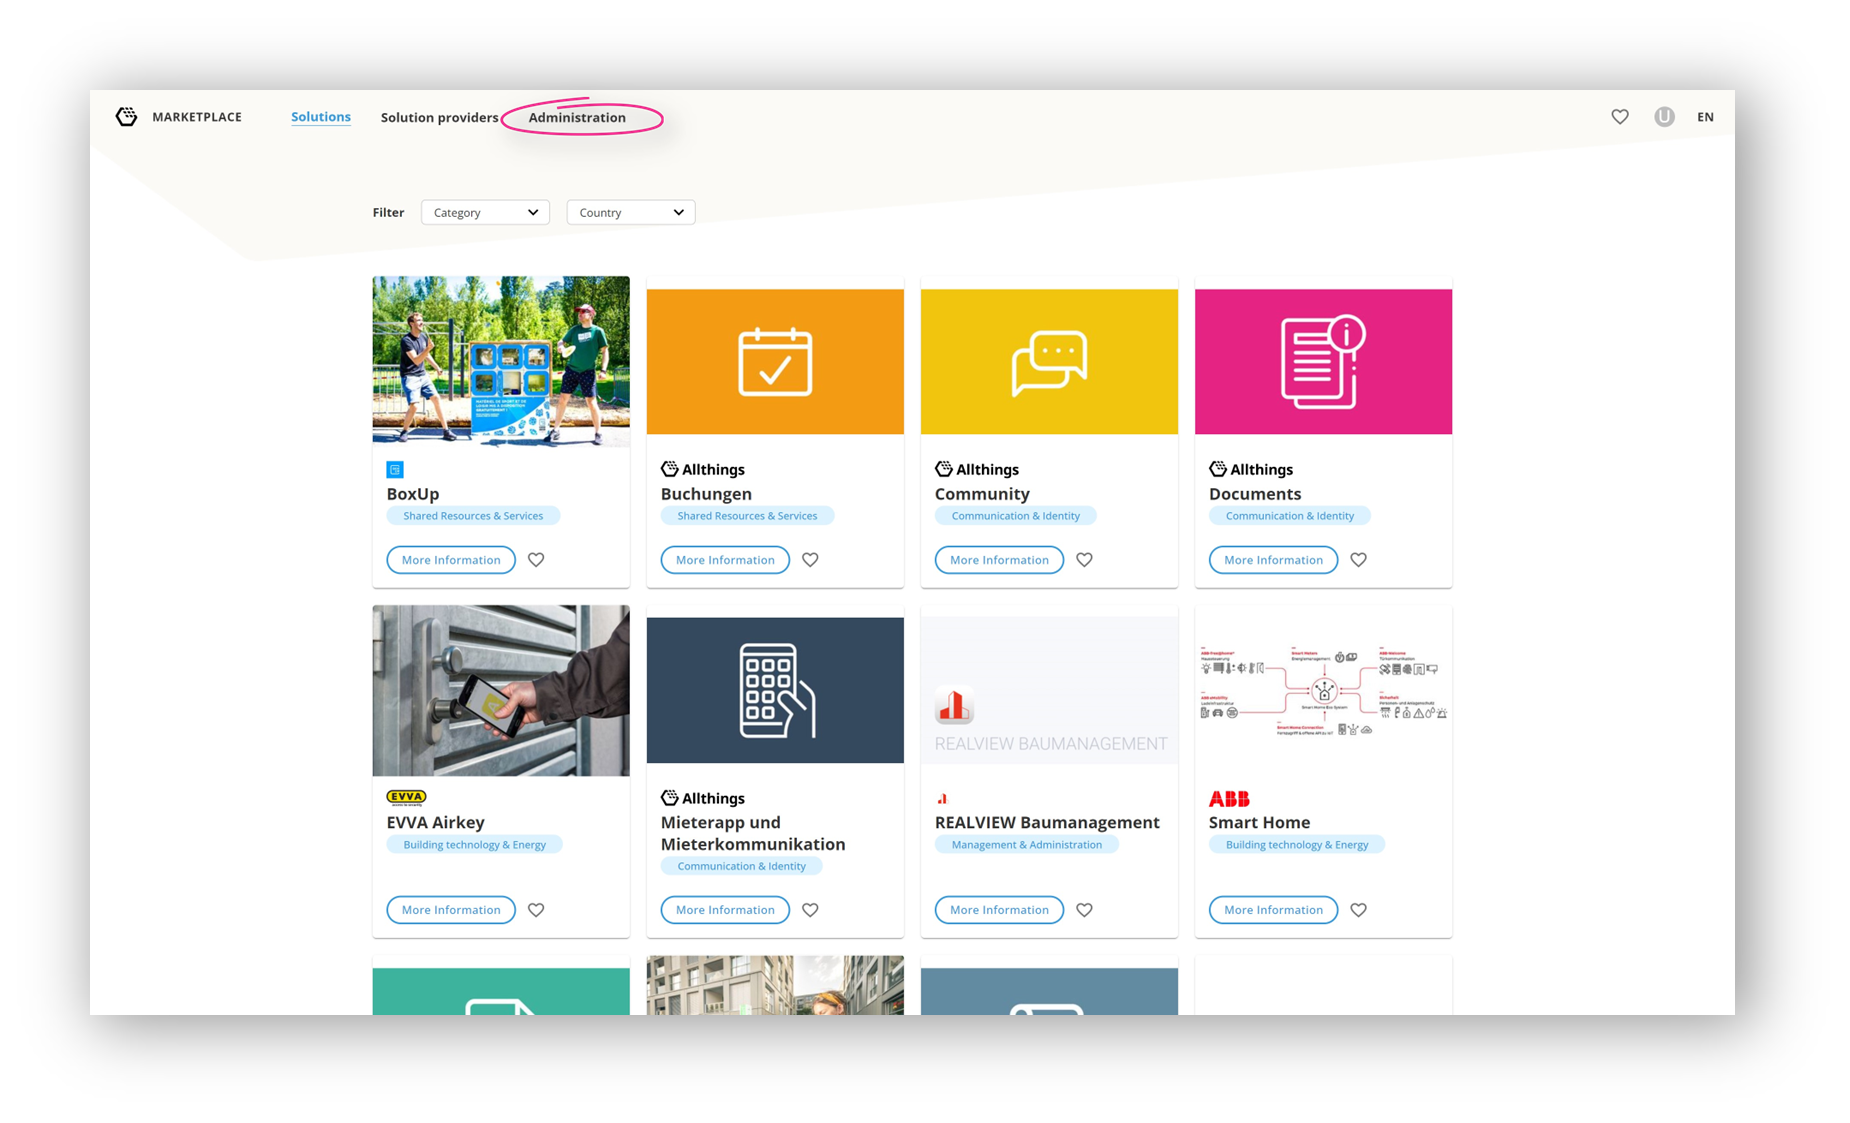Favorite the Mieterapp und Mieterkommunikation solution
The image size is (1850, 1123).
(810, 910)
